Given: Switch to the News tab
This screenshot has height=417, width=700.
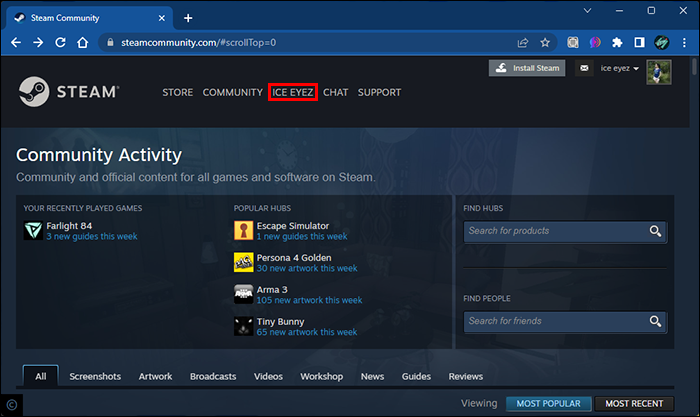Looking at the screenshot, I should coord(372,376).
